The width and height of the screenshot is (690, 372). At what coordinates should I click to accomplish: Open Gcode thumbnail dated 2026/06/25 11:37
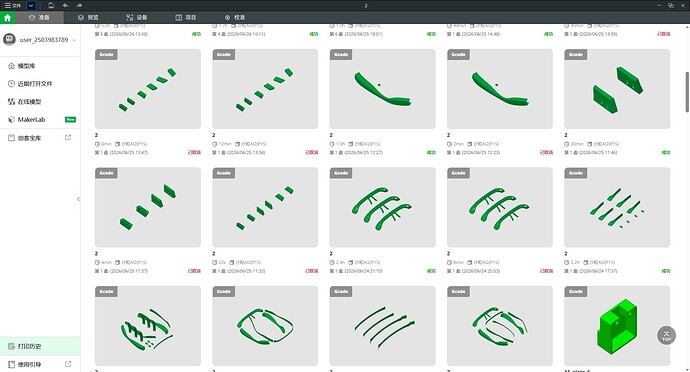coord(148,207)
